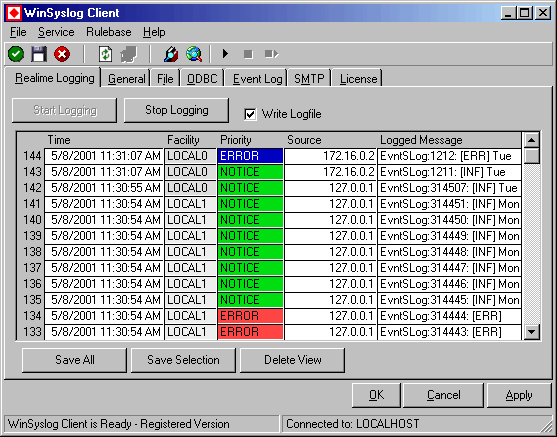The width and height of the screenshot is (557, 437).
Task: Click the Delete View button
Action: (293, 360)
